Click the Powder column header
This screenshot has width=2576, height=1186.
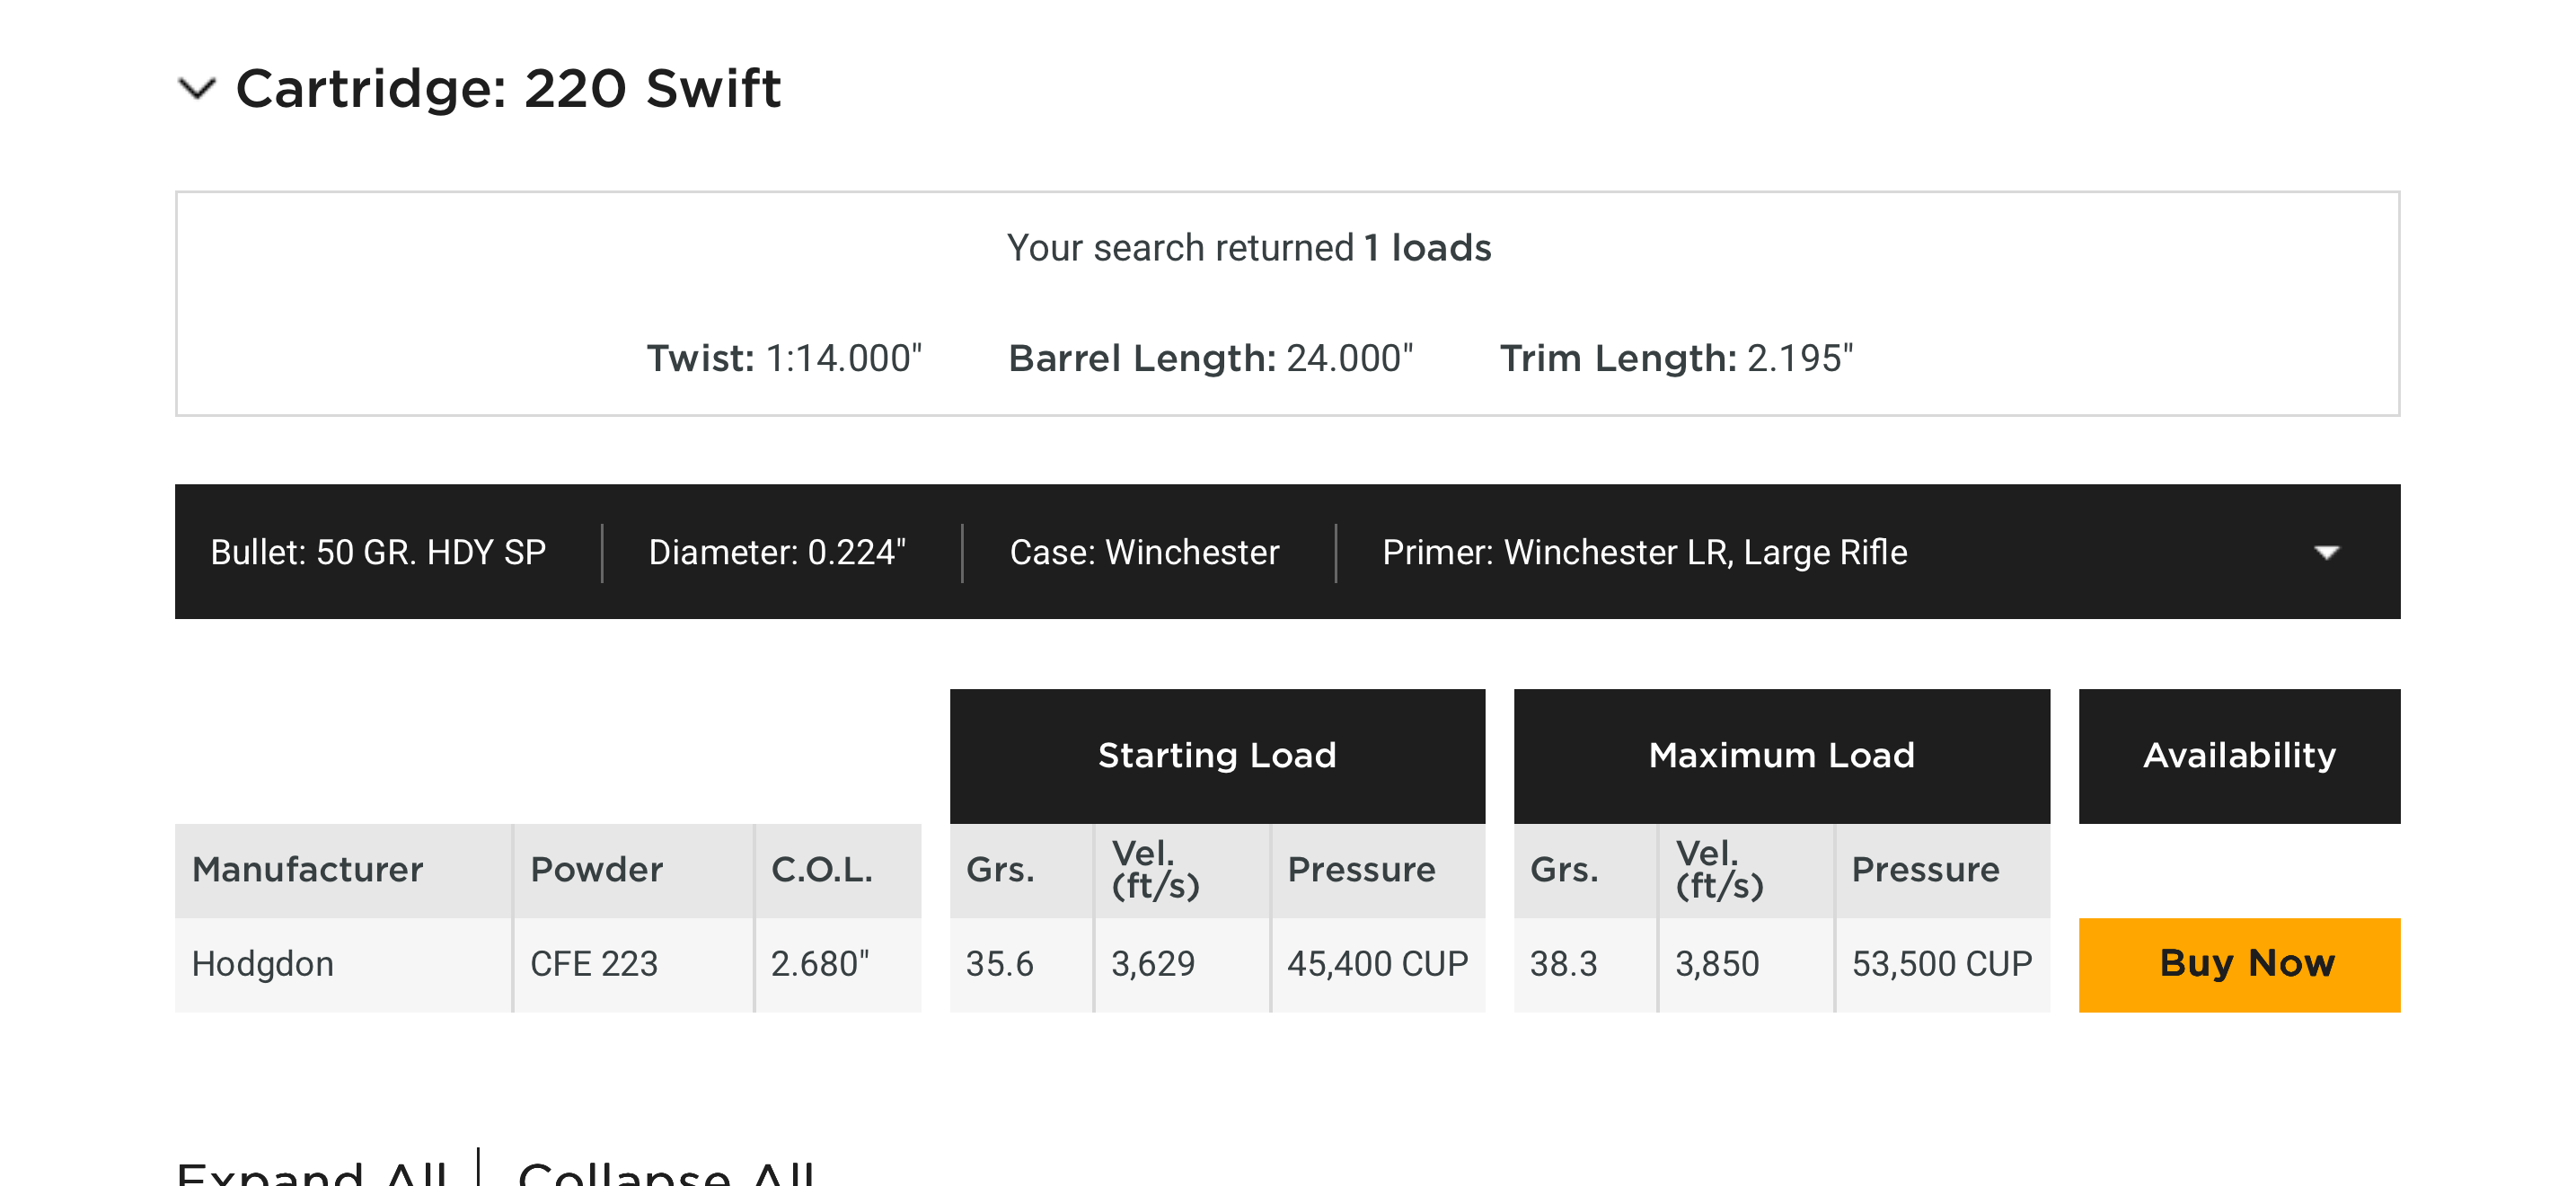click(596, 869)
